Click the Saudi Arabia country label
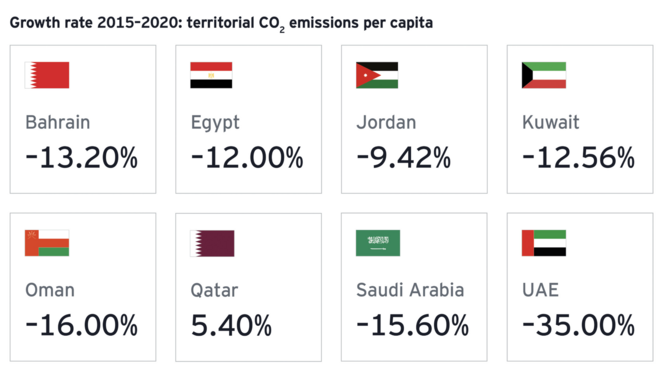 point(410,290)
